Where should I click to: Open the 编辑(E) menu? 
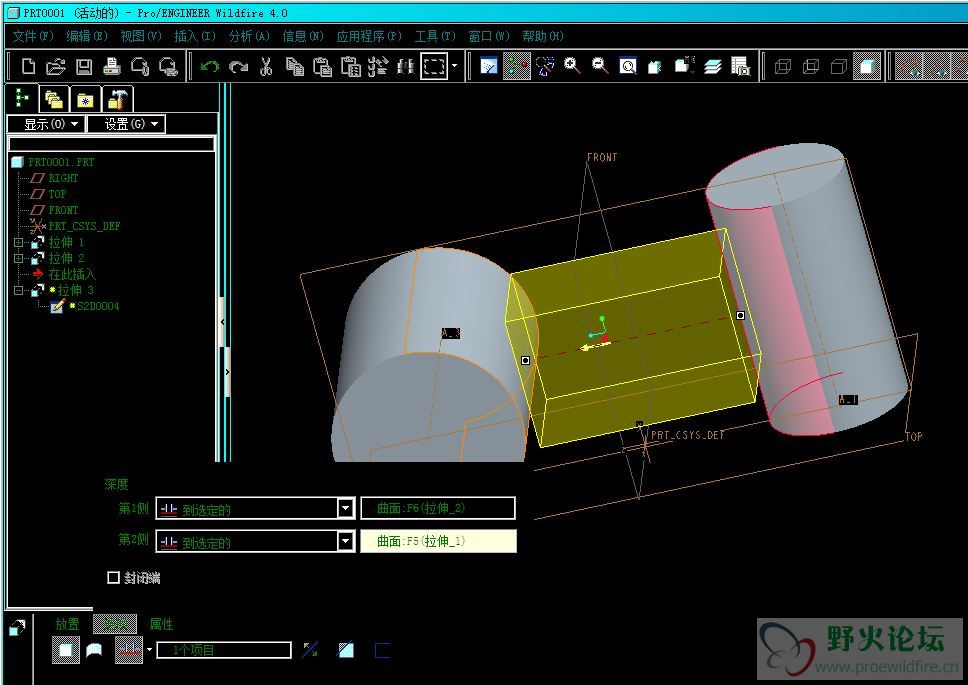click(x=87, y=36)
